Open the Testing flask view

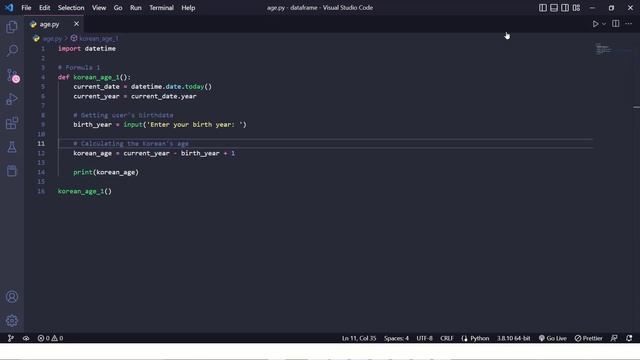tap(12, 147)
